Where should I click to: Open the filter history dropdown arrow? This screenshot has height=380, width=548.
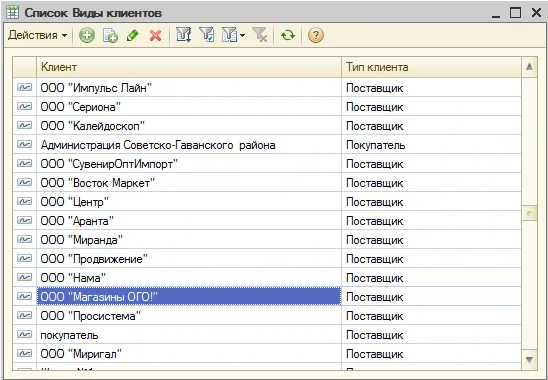click(242, 35)
